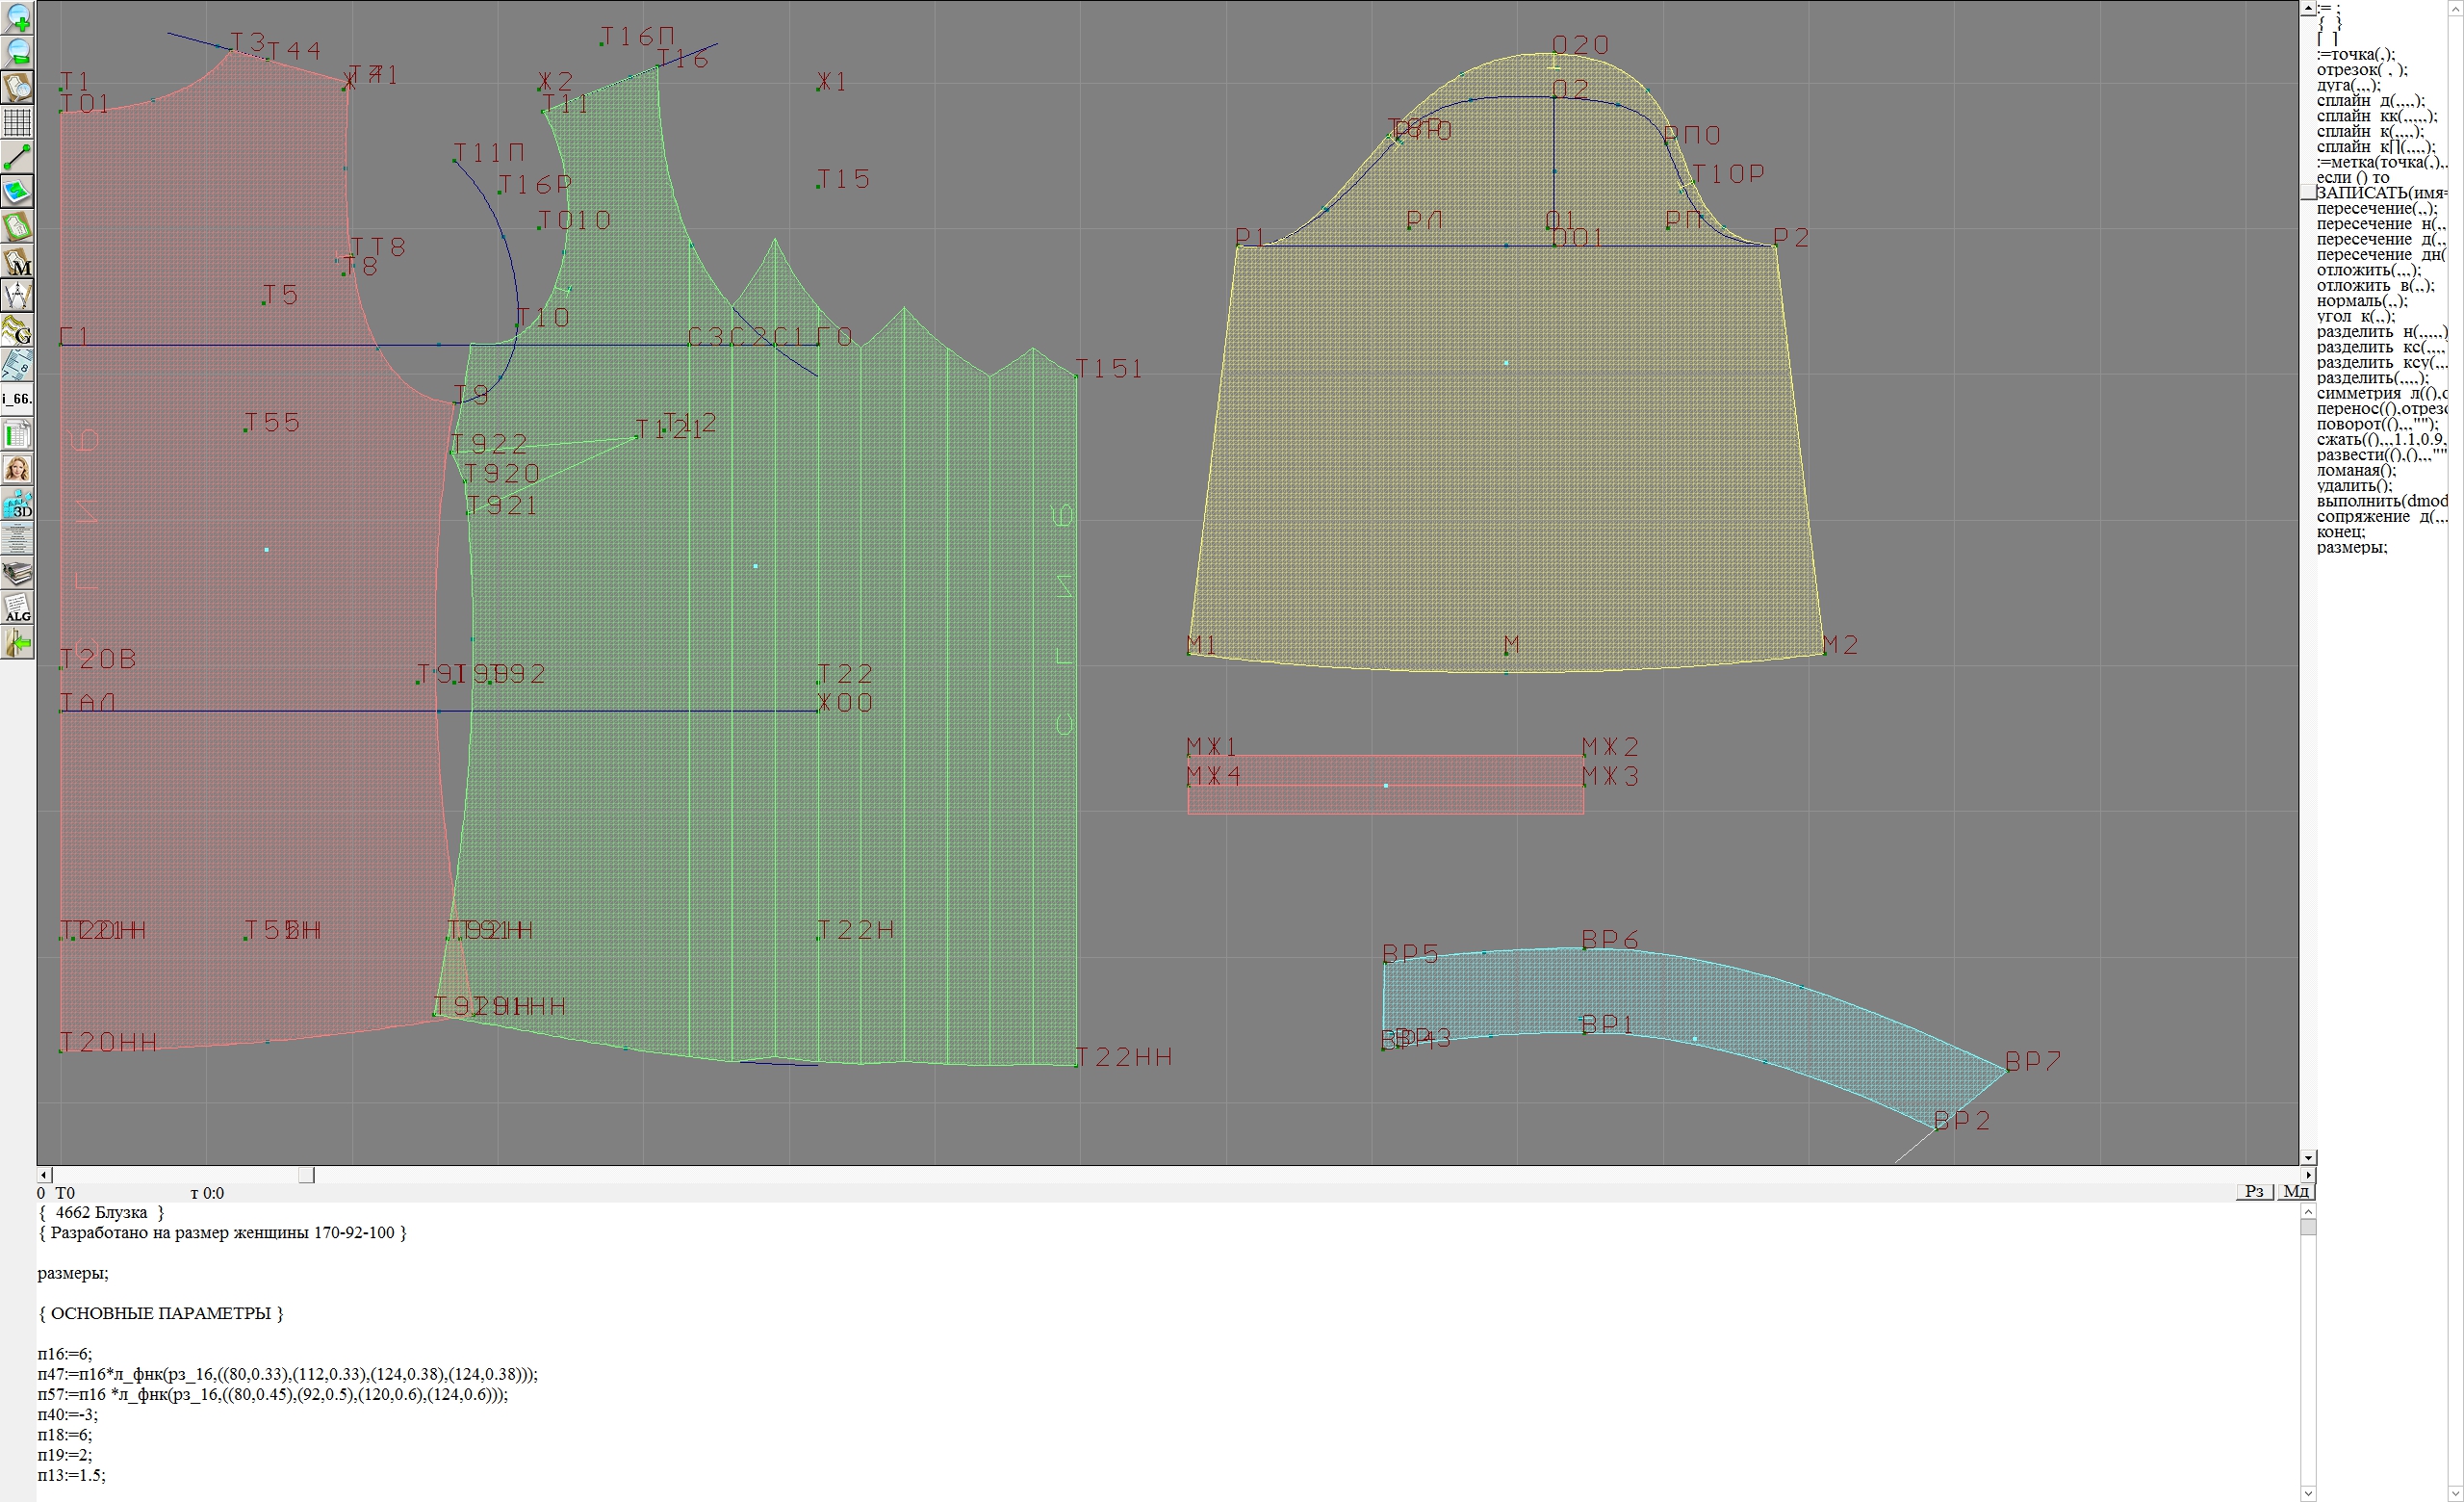Screen dimensions: 2464x1502
Task: Switch to the Мд tab
Action: tap(2296, 1191)
